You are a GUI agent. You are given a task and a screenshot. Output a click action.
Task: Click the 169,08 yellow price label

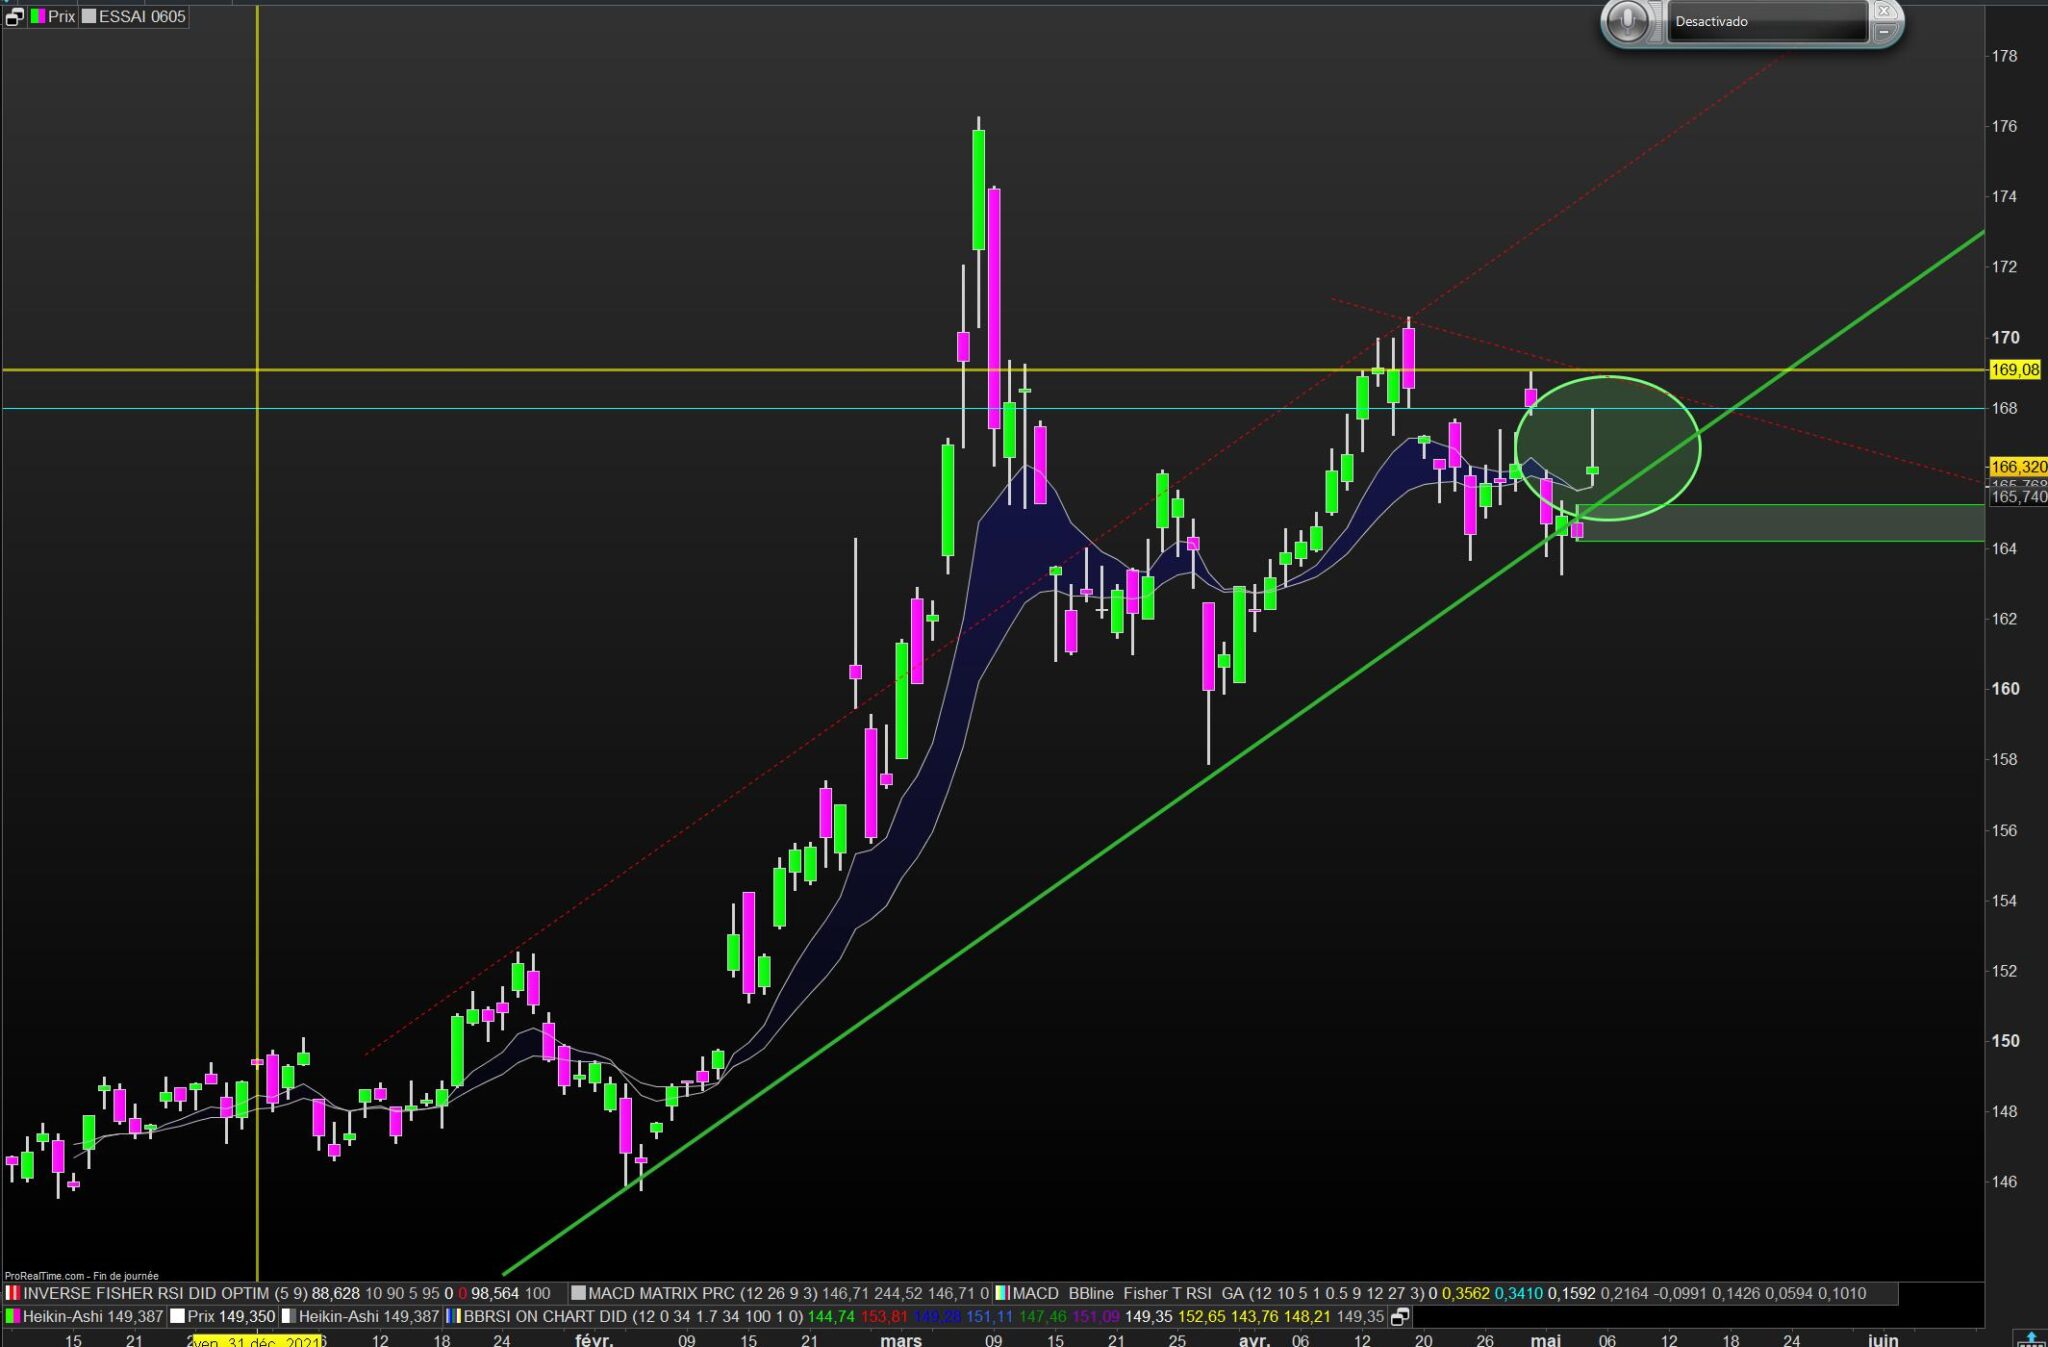(x=2014, y=370)
